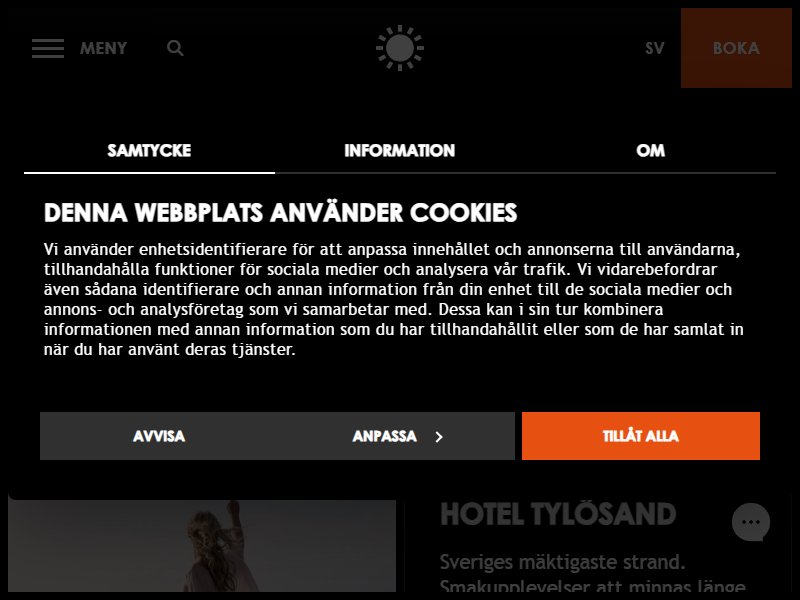
Task: Click the magnifying glass search icon
Action: pyautogui.click(x=175, y=48)
